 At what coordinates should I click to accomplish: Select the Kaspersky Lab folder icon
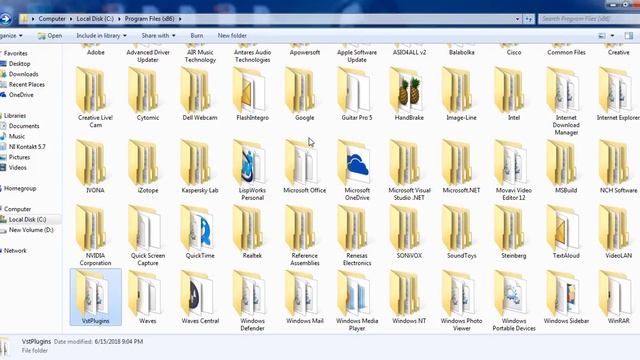point(198,163)
